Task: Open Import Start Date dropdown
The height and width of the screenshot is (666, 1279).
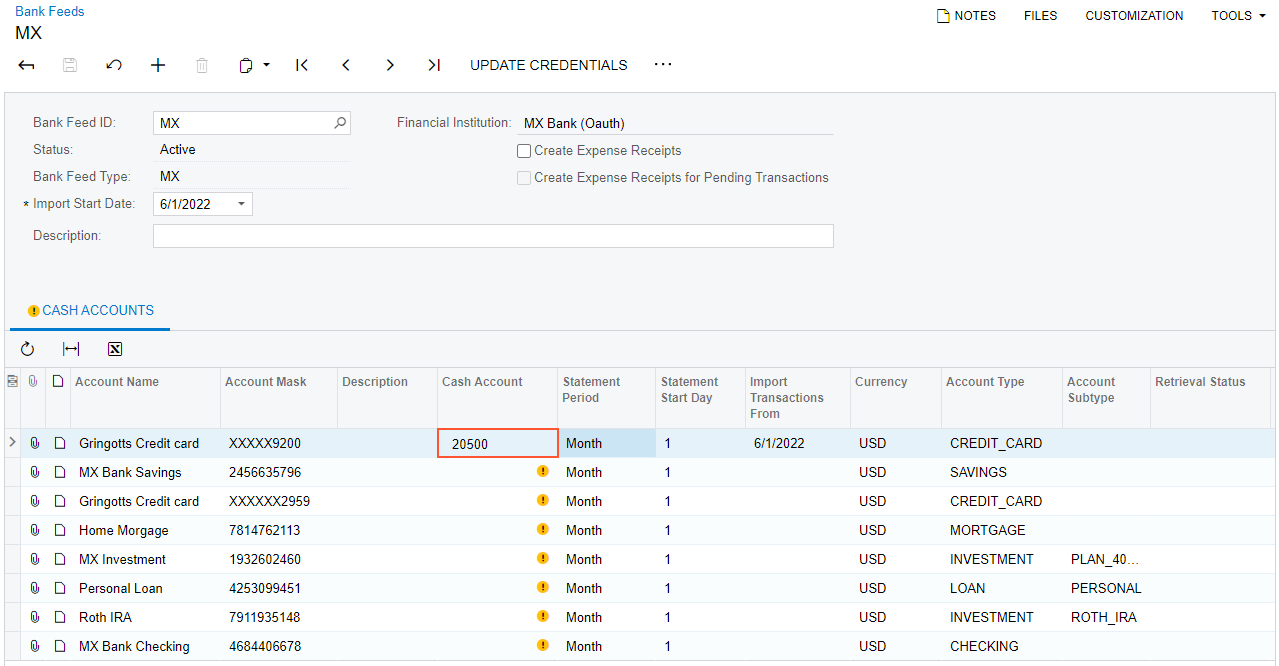Action: point(241,204)
